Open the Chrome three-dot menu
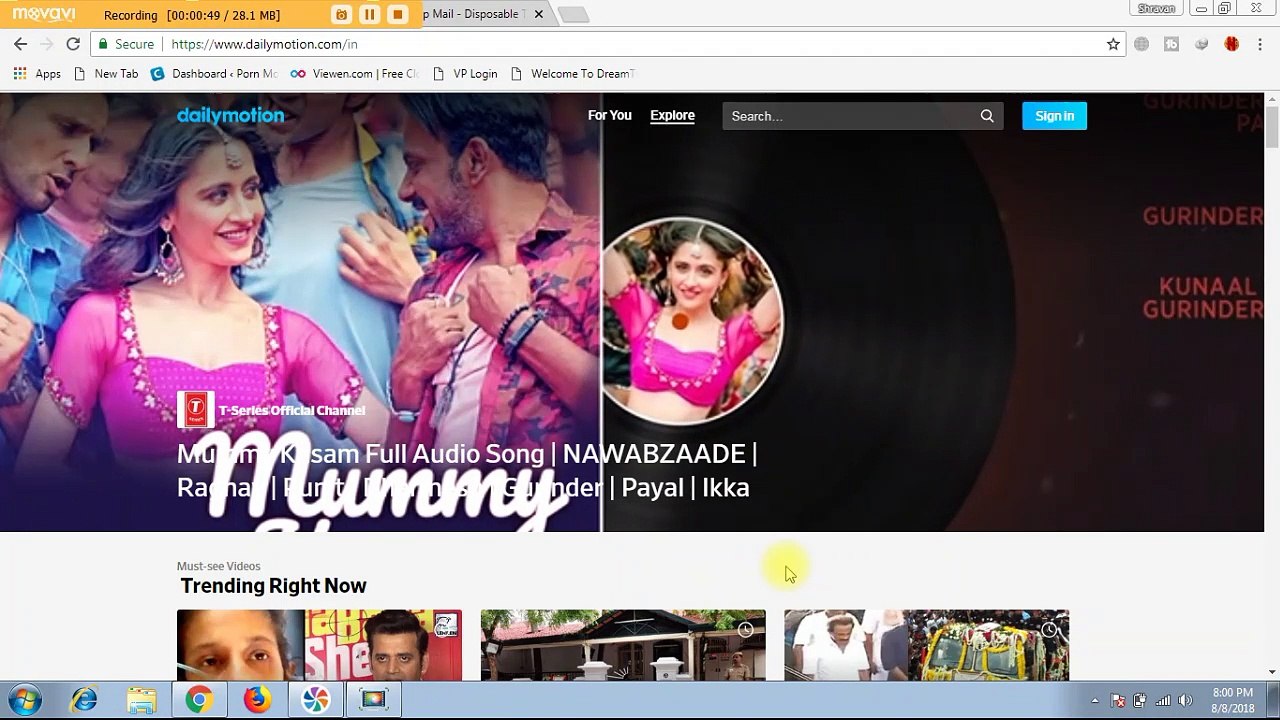The height and width of the screenshot is (720, 1280). 1259,44
